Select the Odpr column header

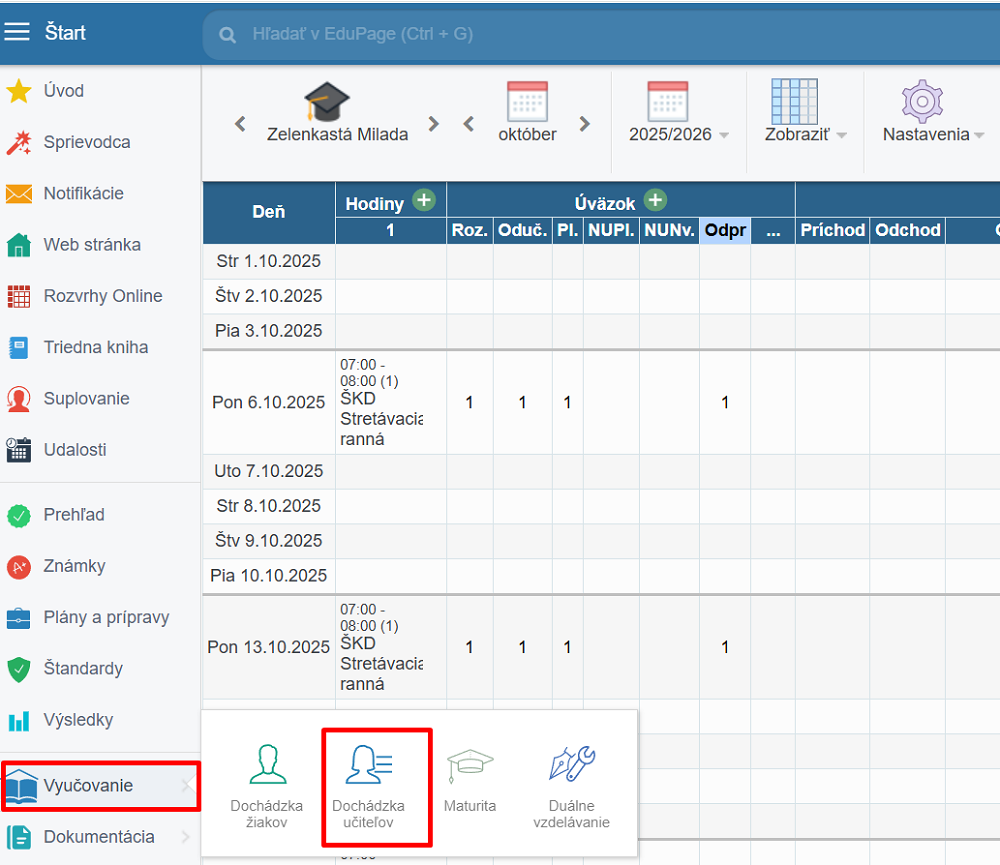coord(725,230)
